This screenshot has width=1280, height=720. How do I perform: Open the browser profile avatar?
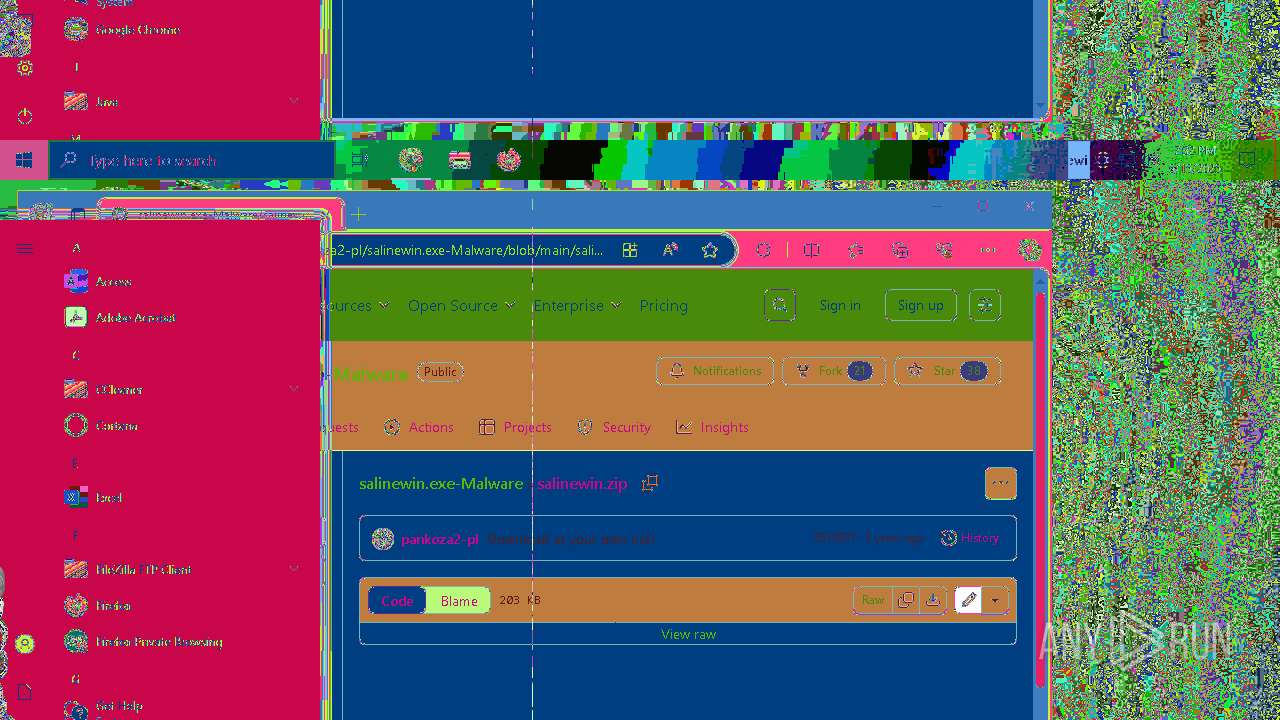click(x=1030, y=250)
